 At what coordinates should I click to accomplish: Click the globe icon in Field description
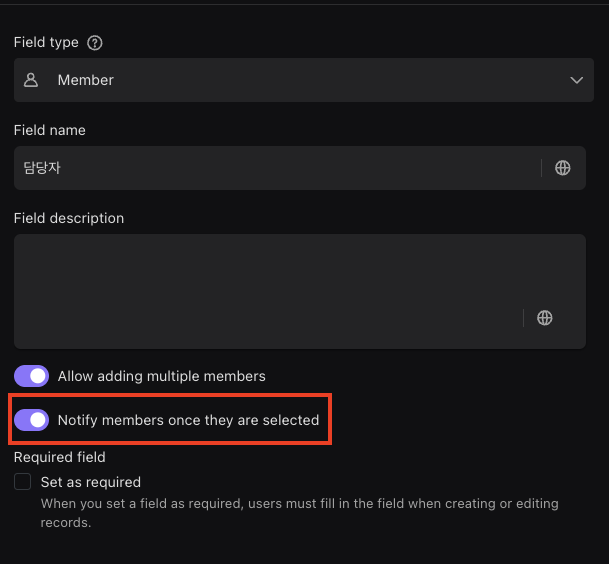tap(545, 318)
